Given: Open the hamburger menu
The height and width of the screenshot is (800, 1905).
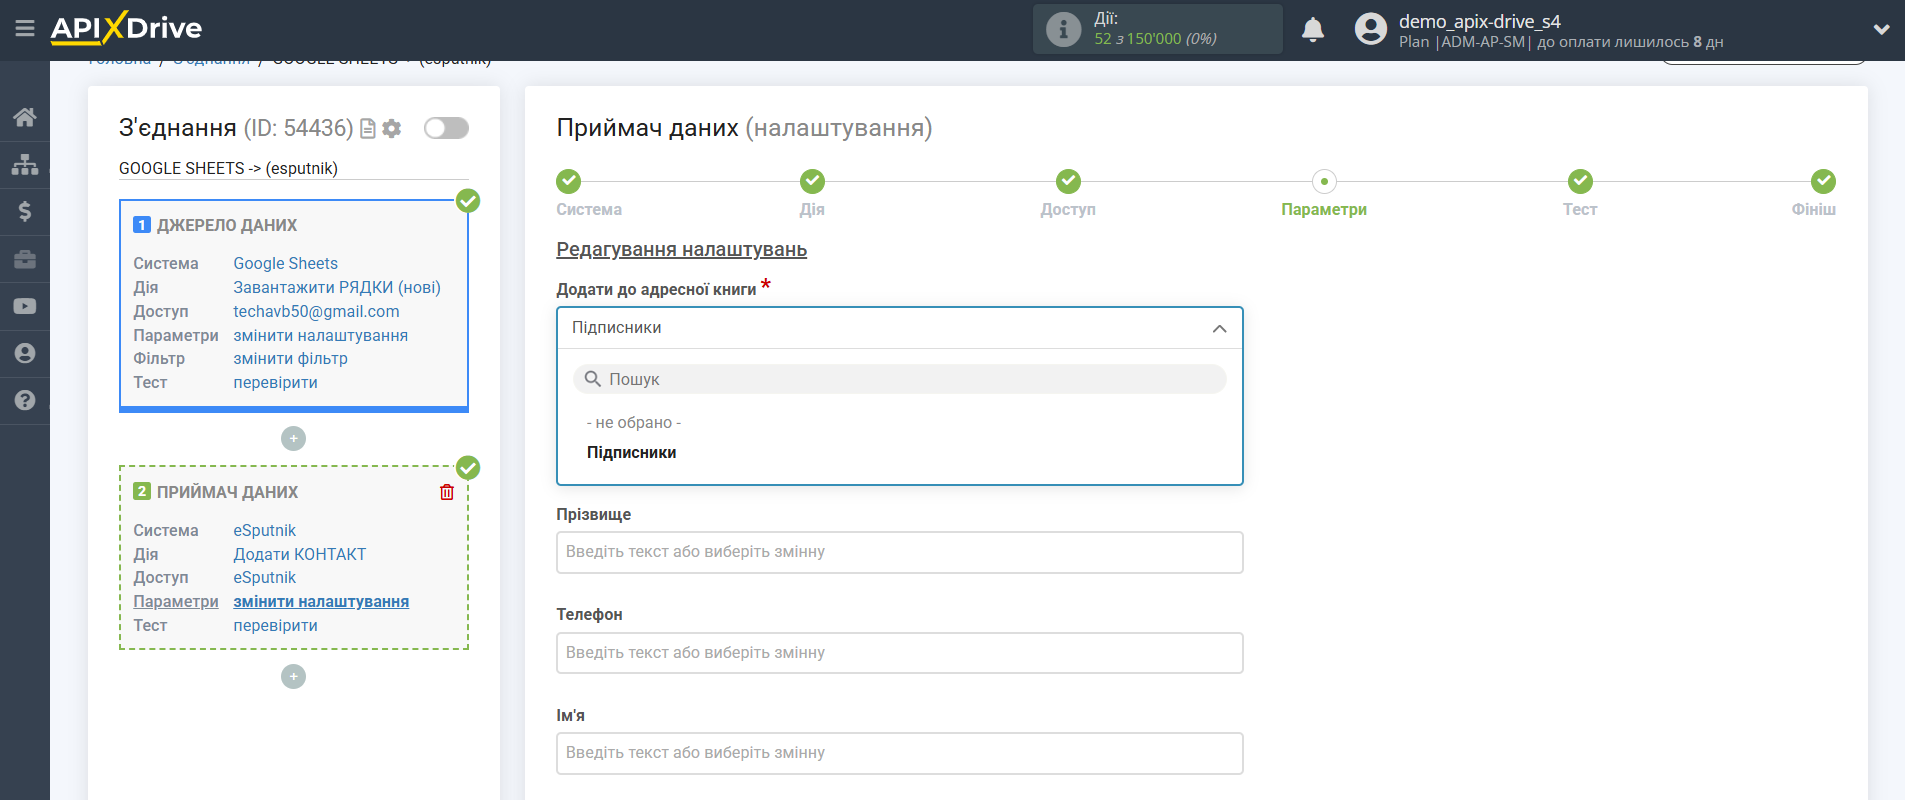Looking at the screenshot, I should click(25, 28).
